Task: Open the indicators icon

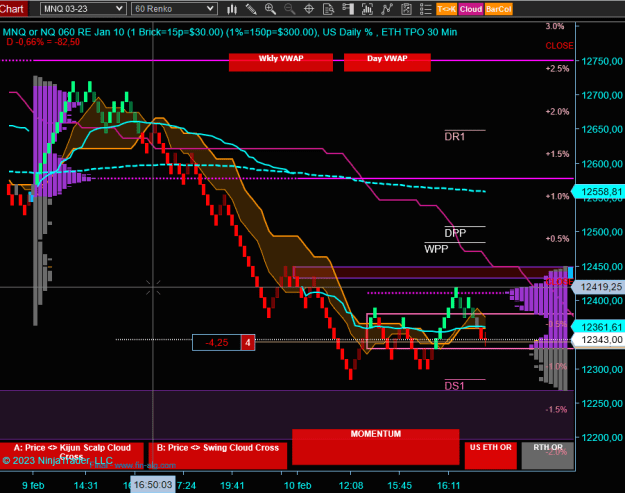Action: (387, 9)
